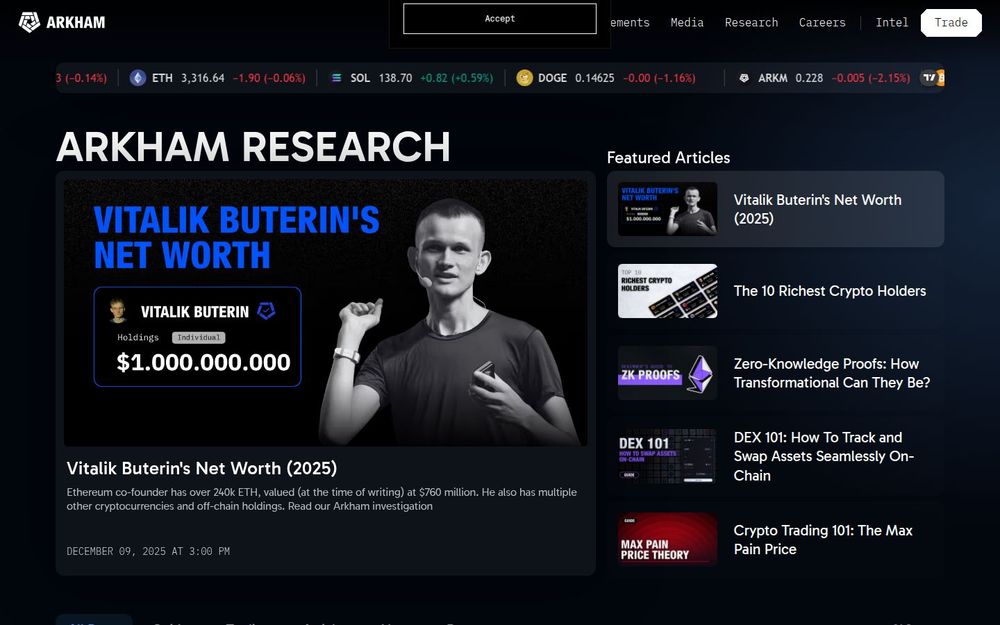
Task: Open Crypto Trading 101 Max Pain Price article
Action: tap(823, 540)
